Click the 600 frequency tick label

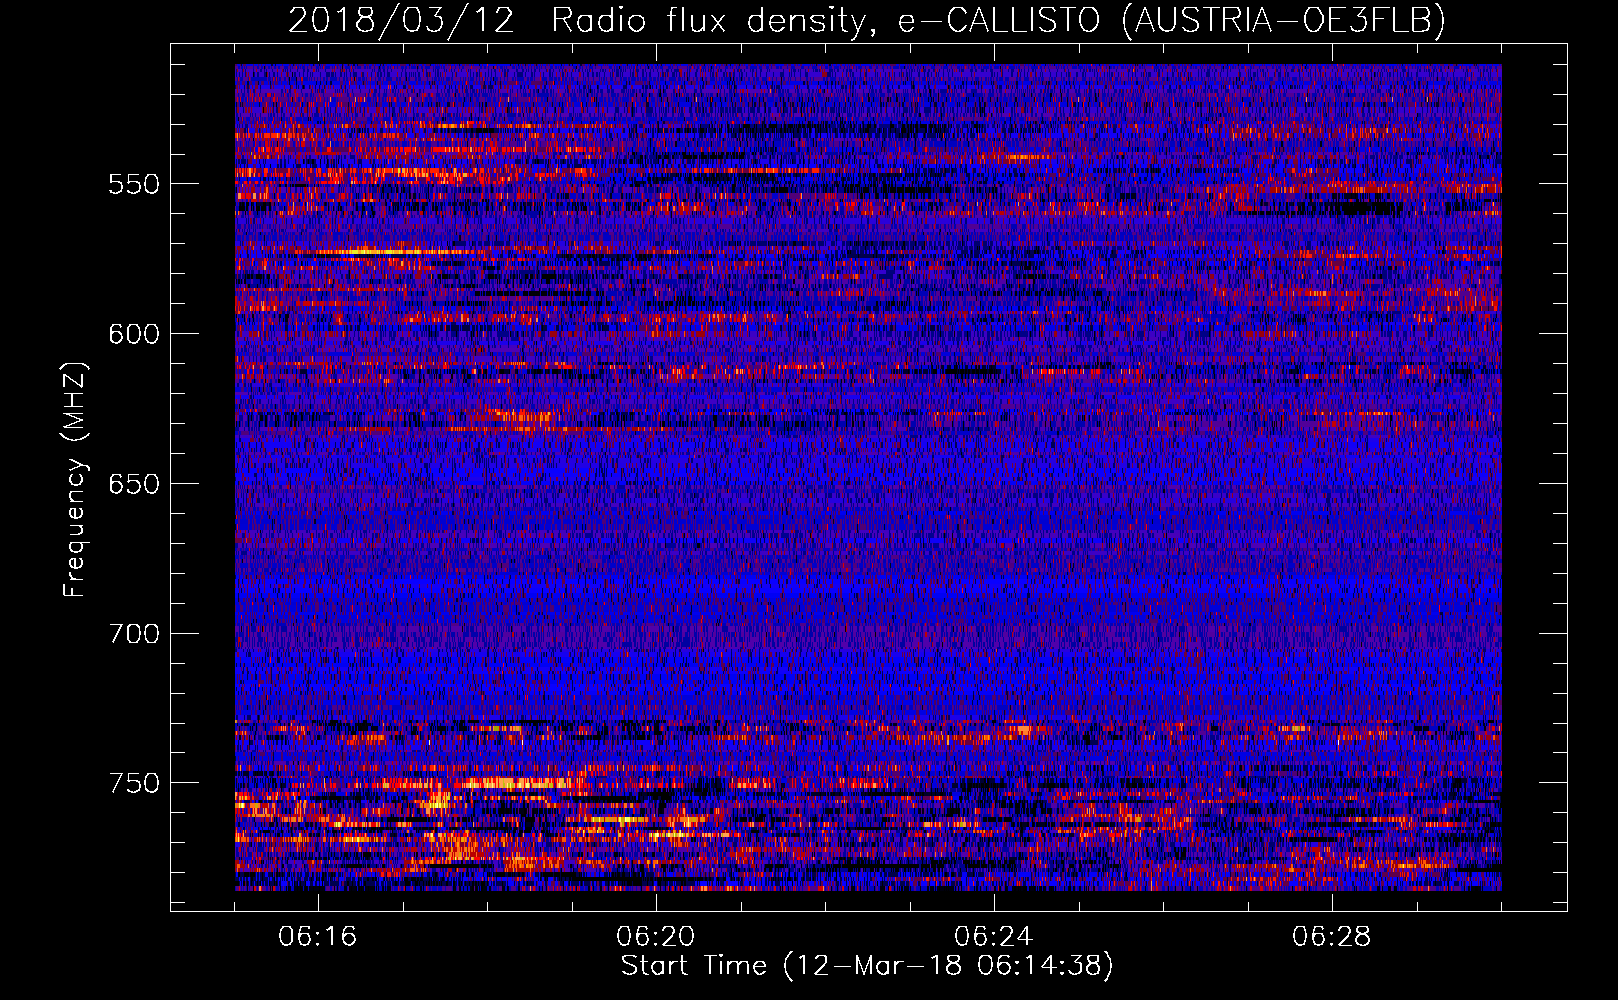pyautogui.click(x=134, y=334)
